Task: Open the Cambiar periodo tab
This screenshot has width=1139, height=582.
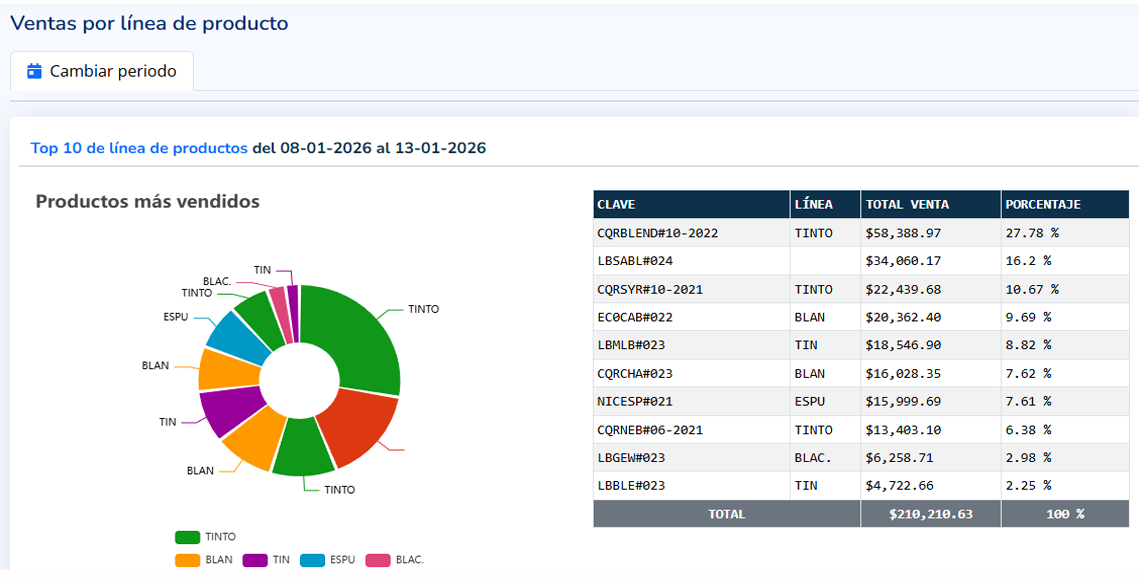Action: point(102,71)
